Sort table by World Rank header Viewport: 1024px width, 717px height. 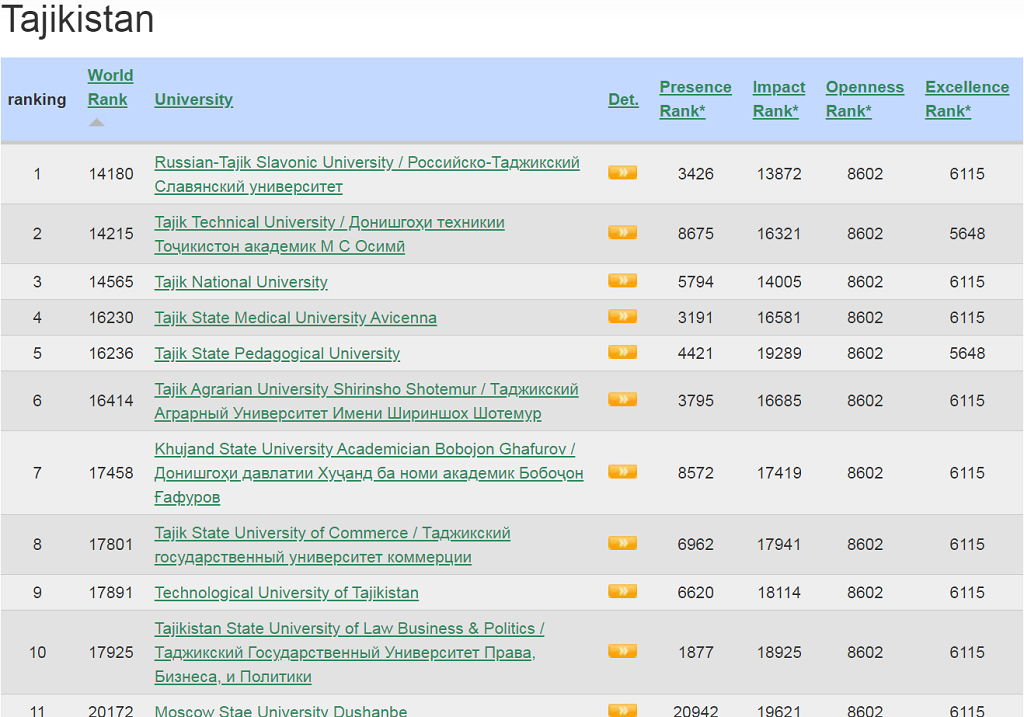(110, 88)
